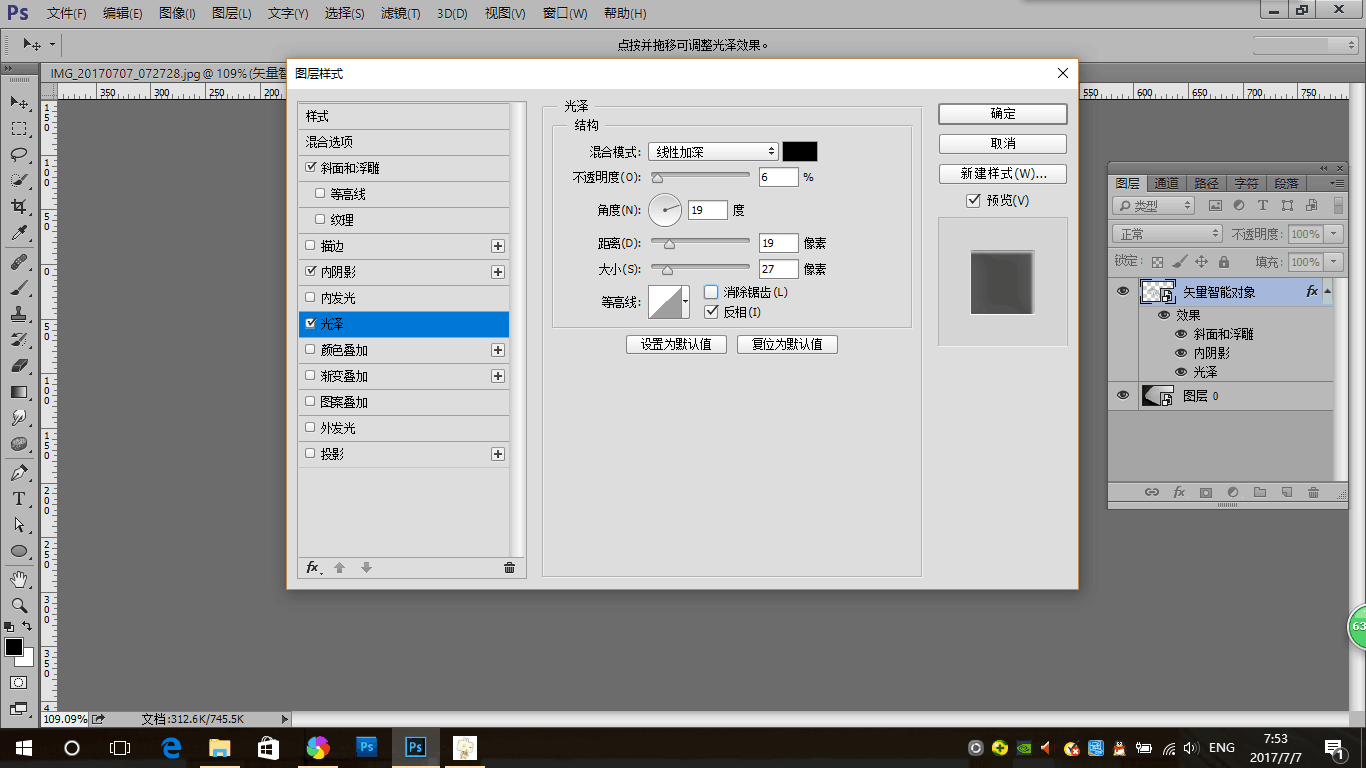1366x768 pixels.
Task: Open the 滤镜 menu
Action: pos(401,14)
